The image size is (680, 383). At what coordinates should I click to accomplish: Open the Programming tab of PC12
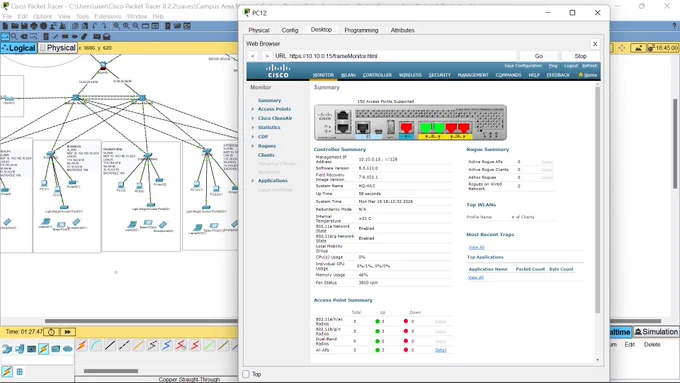point(361,30)
